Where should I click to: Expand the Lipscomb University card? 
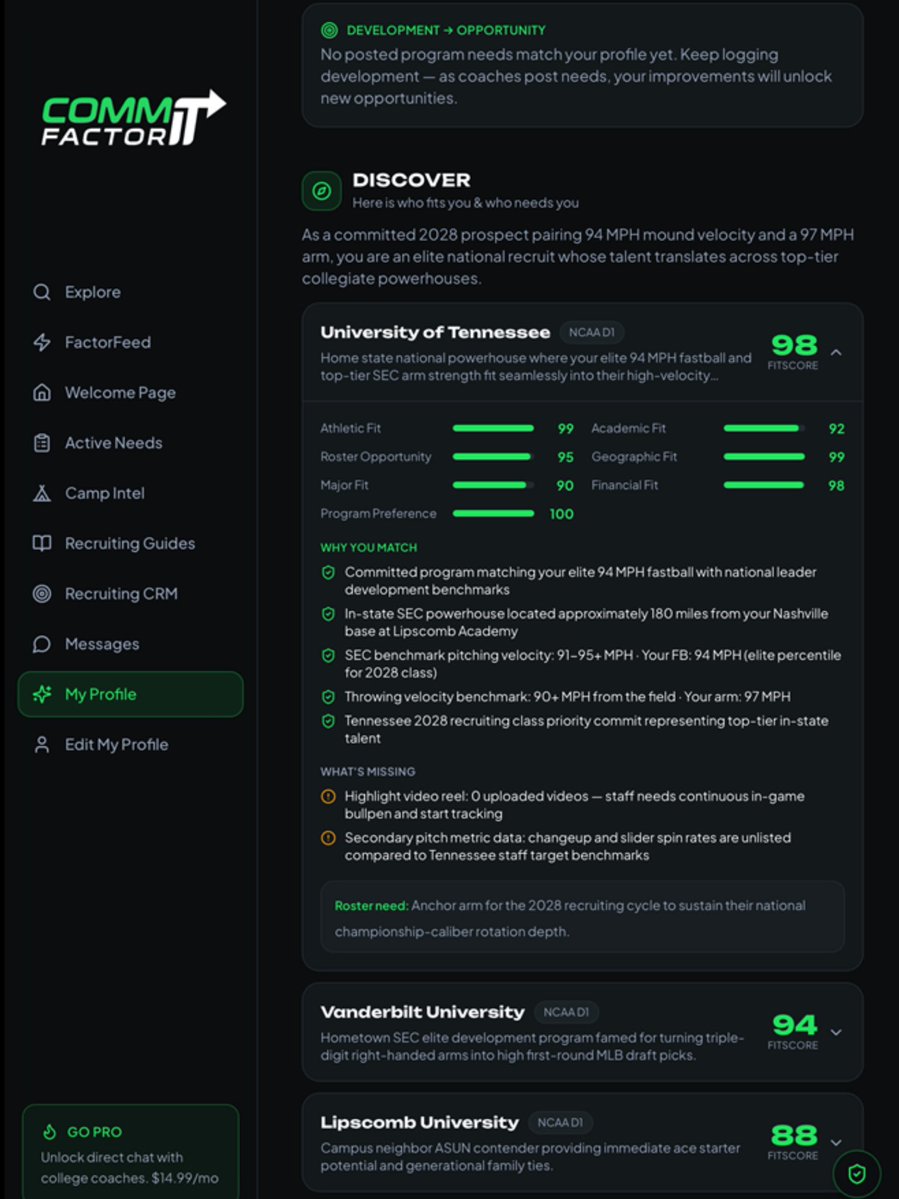[x=836, y=1142]
